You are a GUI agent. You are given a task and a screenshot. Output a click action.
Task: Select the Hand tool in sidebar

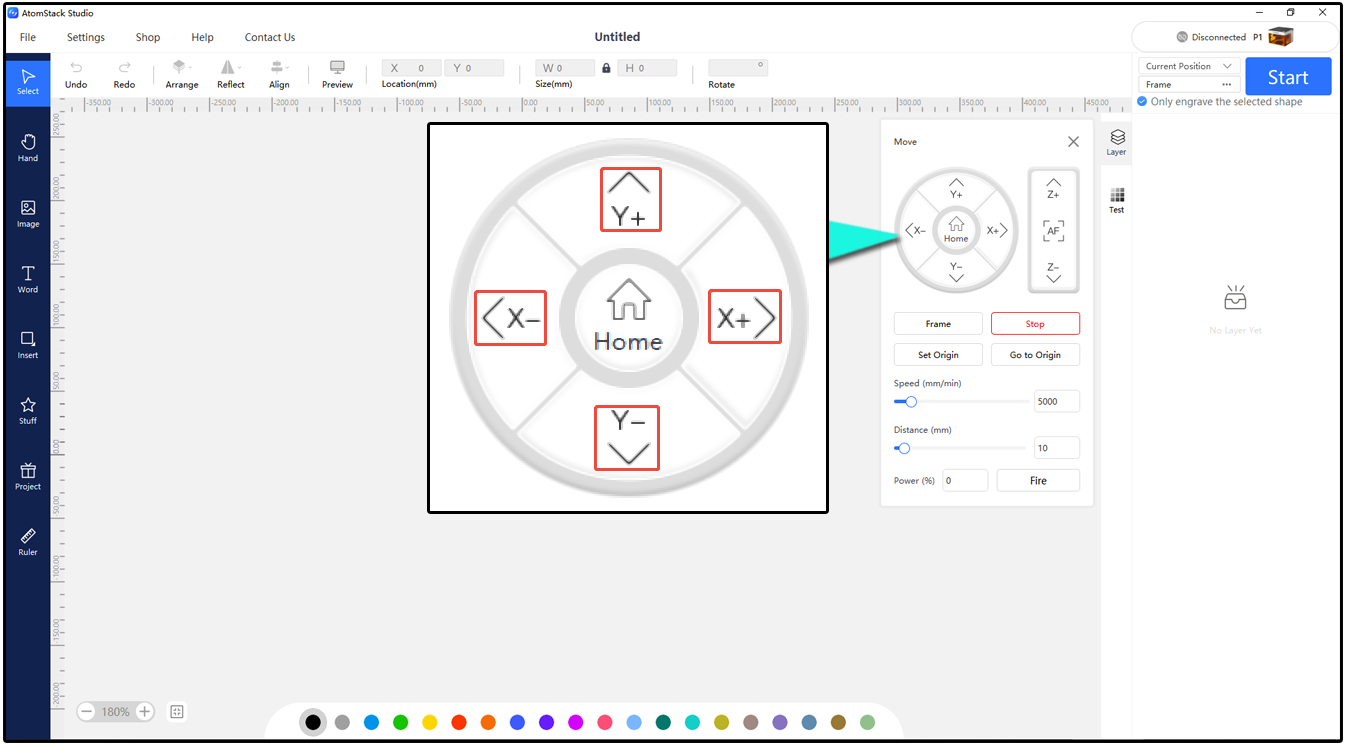[x=28, y=148]
